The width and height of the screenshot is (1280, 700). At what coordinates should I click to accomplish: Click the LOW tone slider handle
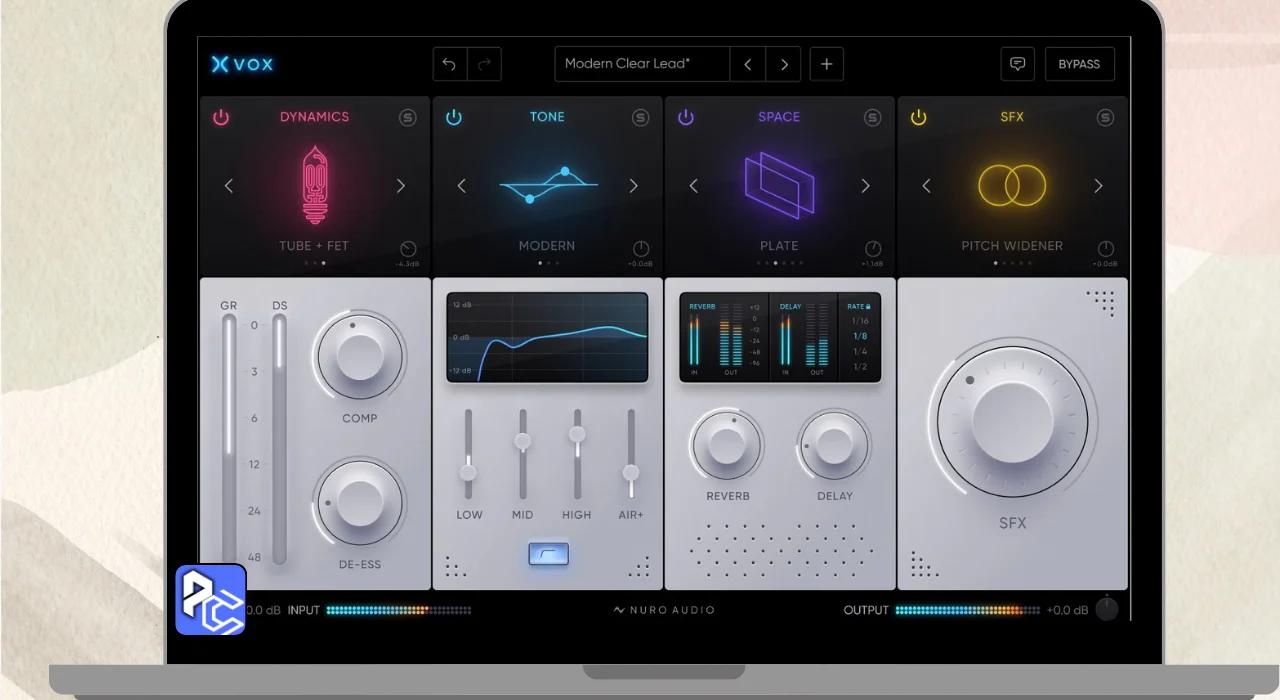[467, 472]
